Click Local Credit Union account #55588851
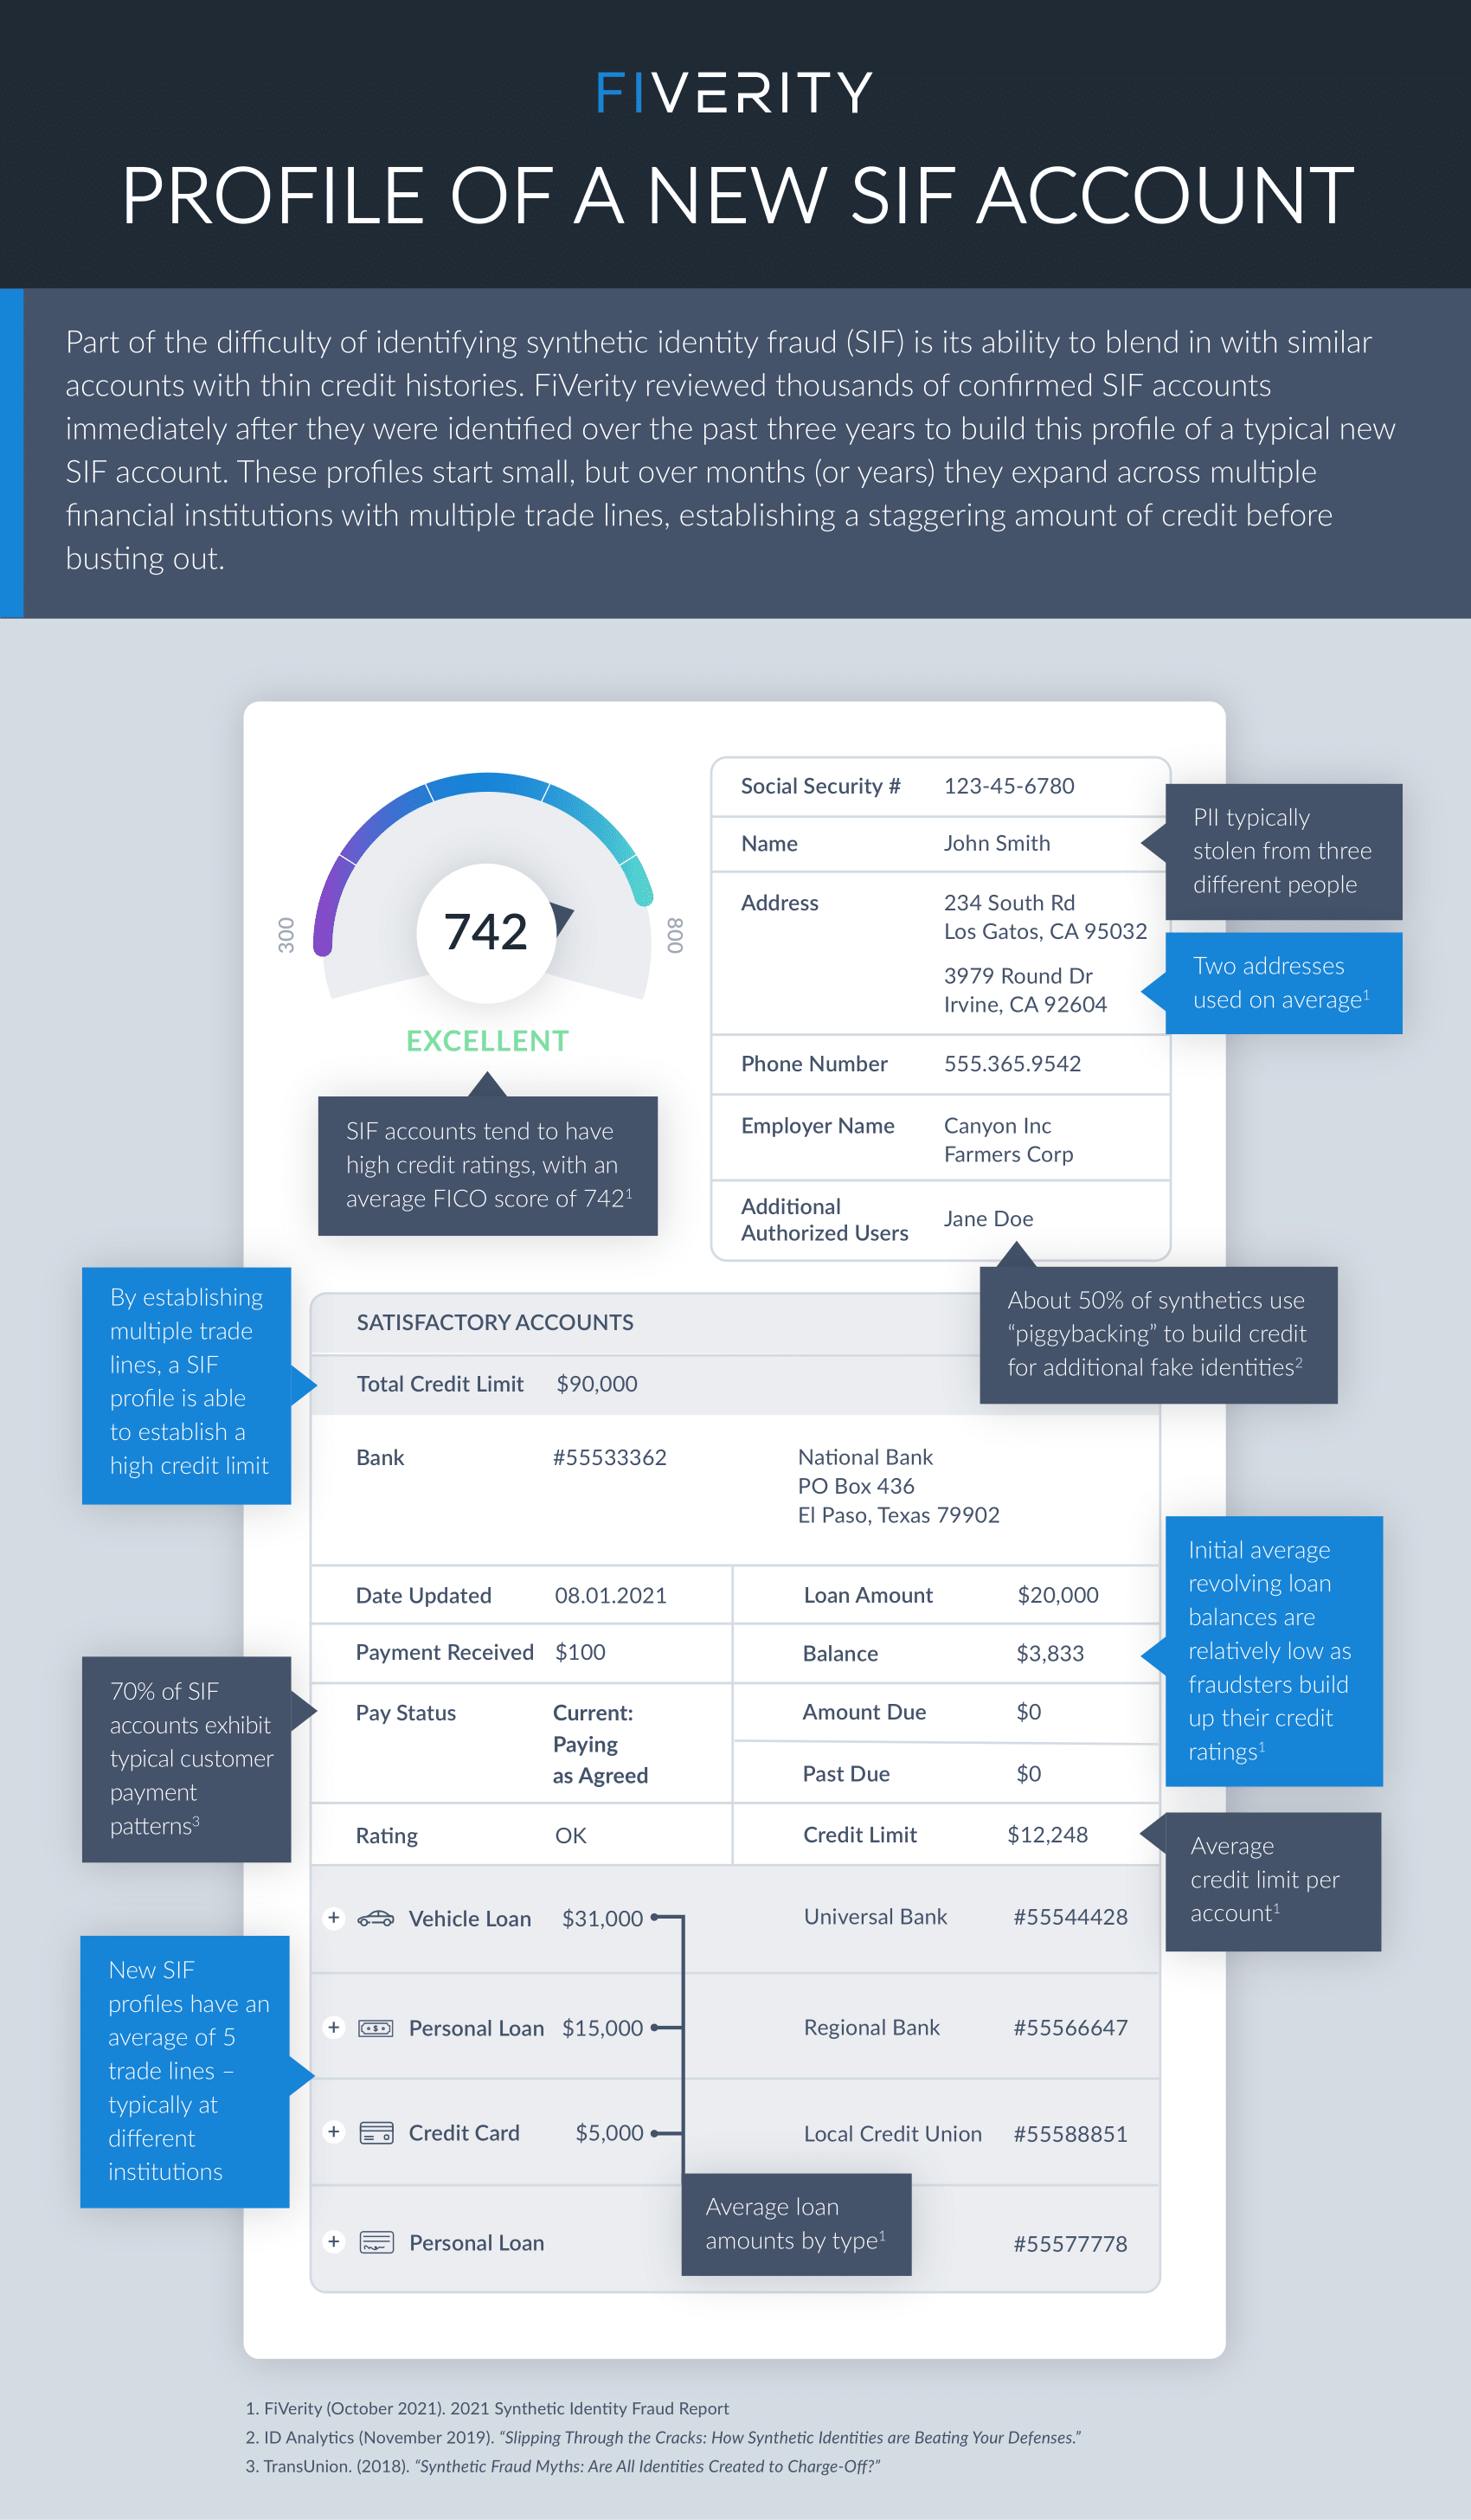This screenshot has width=1471, height=2520. 1070,2134
